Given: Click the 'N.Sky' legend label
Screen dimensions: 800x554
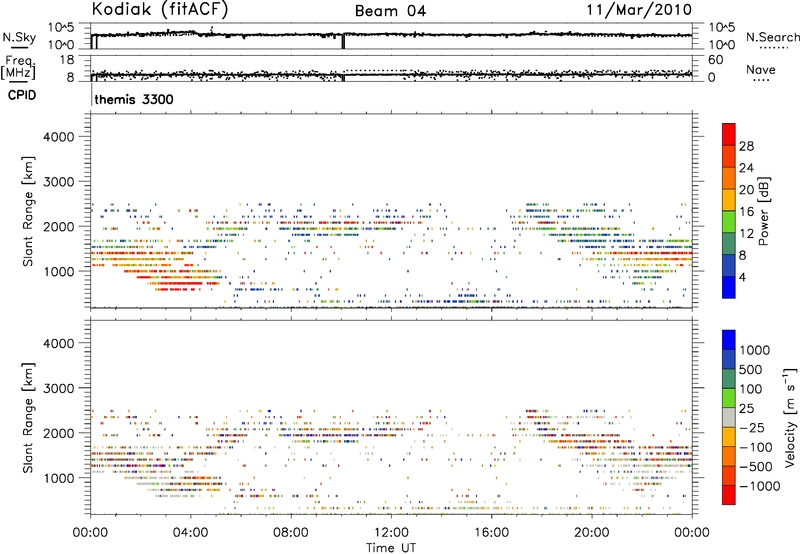Looking at the screenshot, I should click(19, 37).
